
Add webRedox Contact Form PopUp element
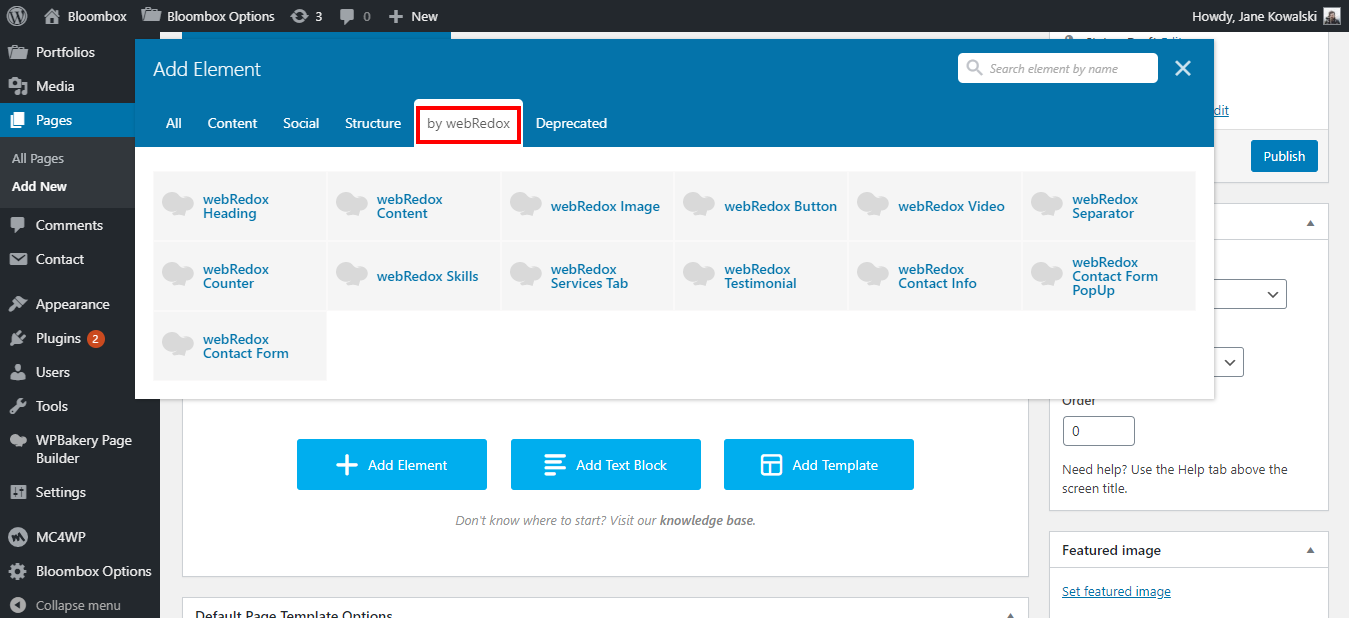pyautogui.click(x=1109, y=276)
